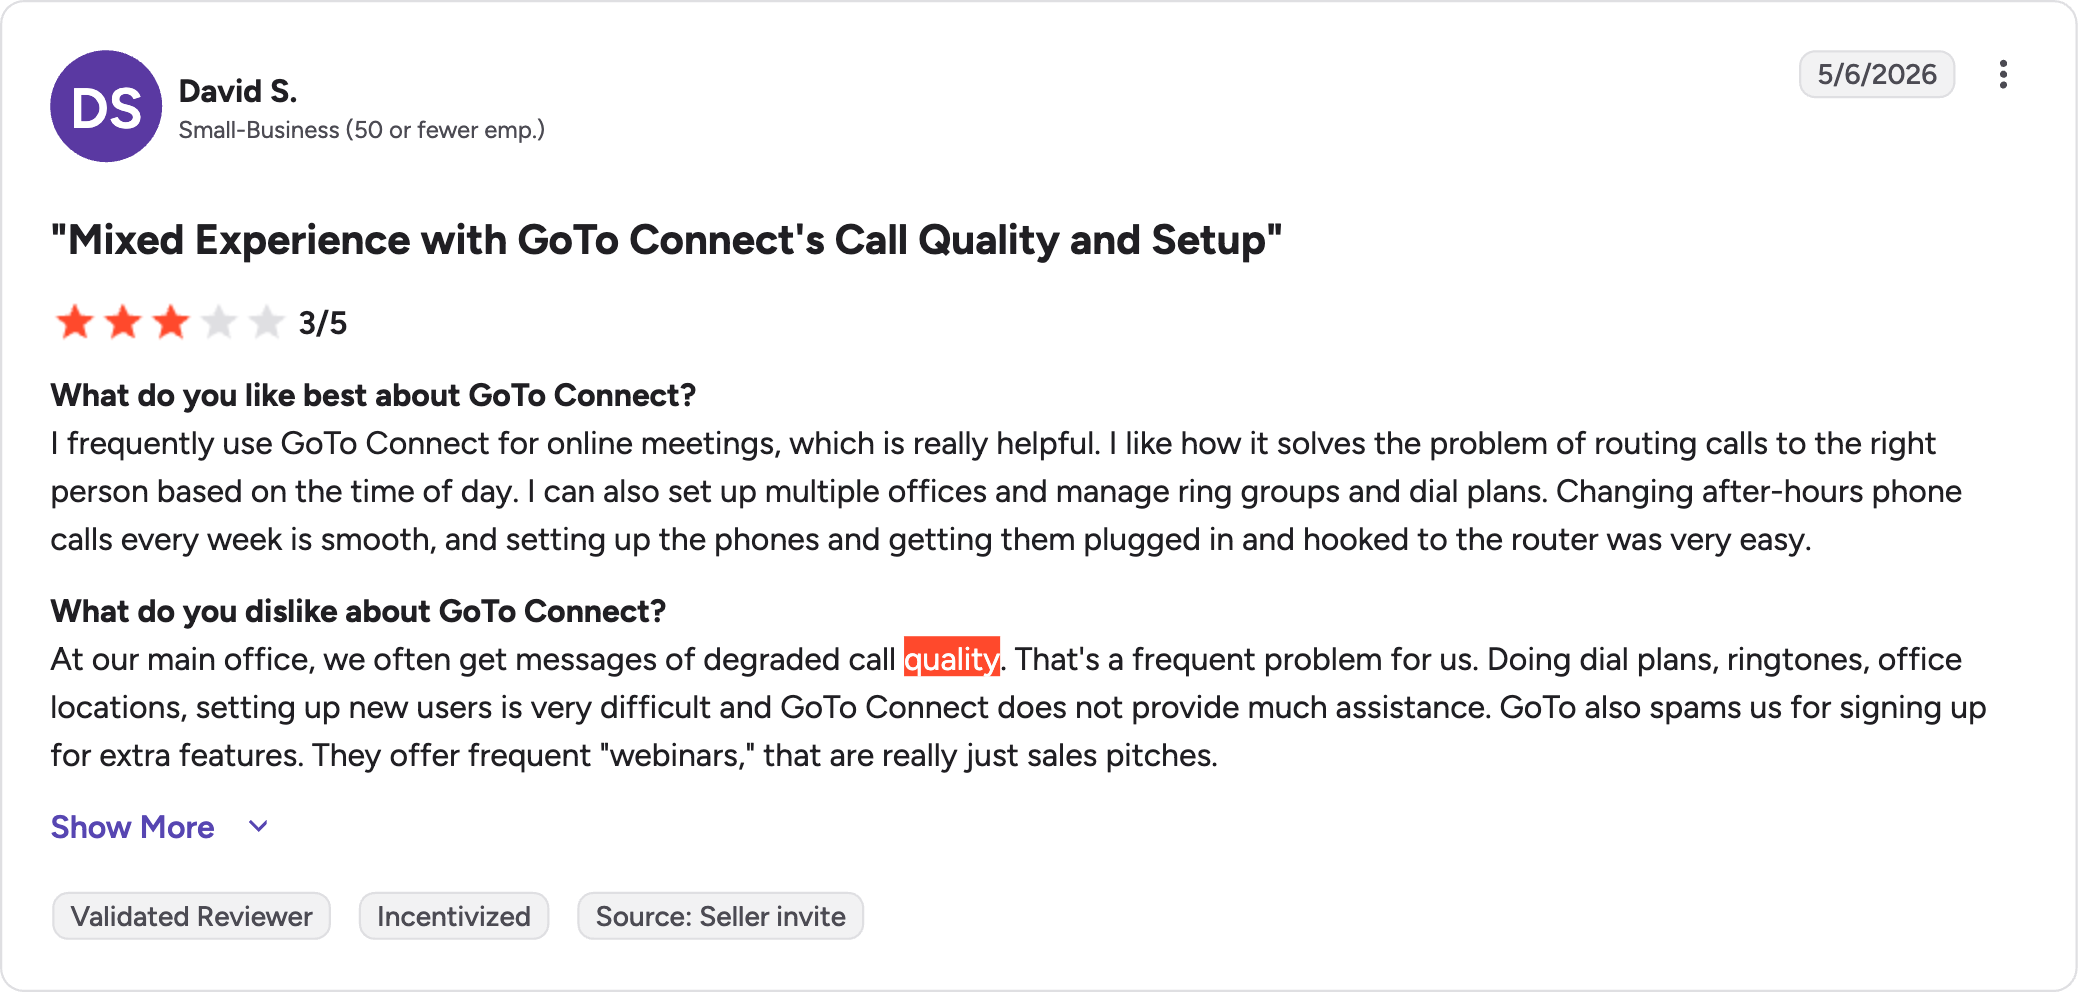Screen dimensions: 2078x994
Task: Click the second rating star
Action: (x=123, y=323)
